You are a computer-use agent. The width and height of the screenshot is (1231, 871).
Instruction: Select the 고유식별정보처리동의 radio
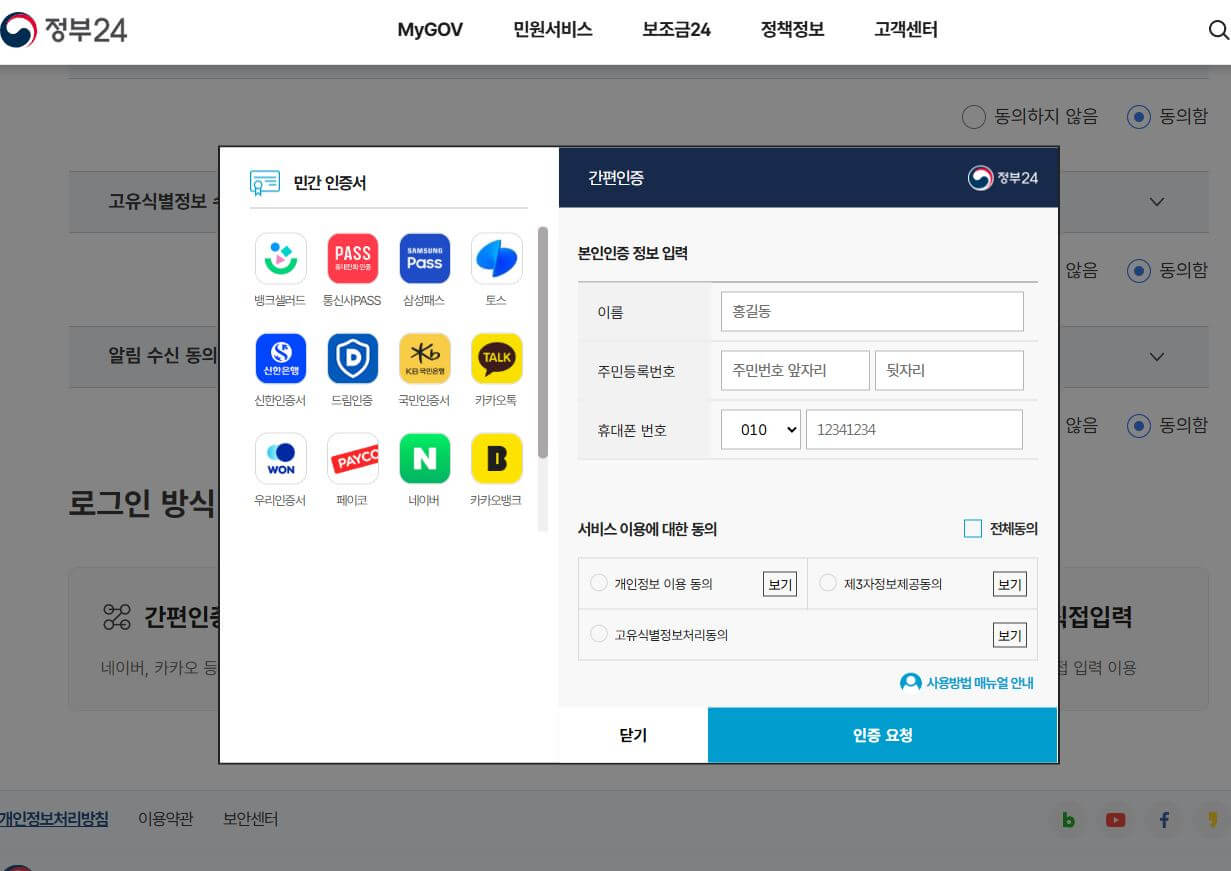pos(599,634)
